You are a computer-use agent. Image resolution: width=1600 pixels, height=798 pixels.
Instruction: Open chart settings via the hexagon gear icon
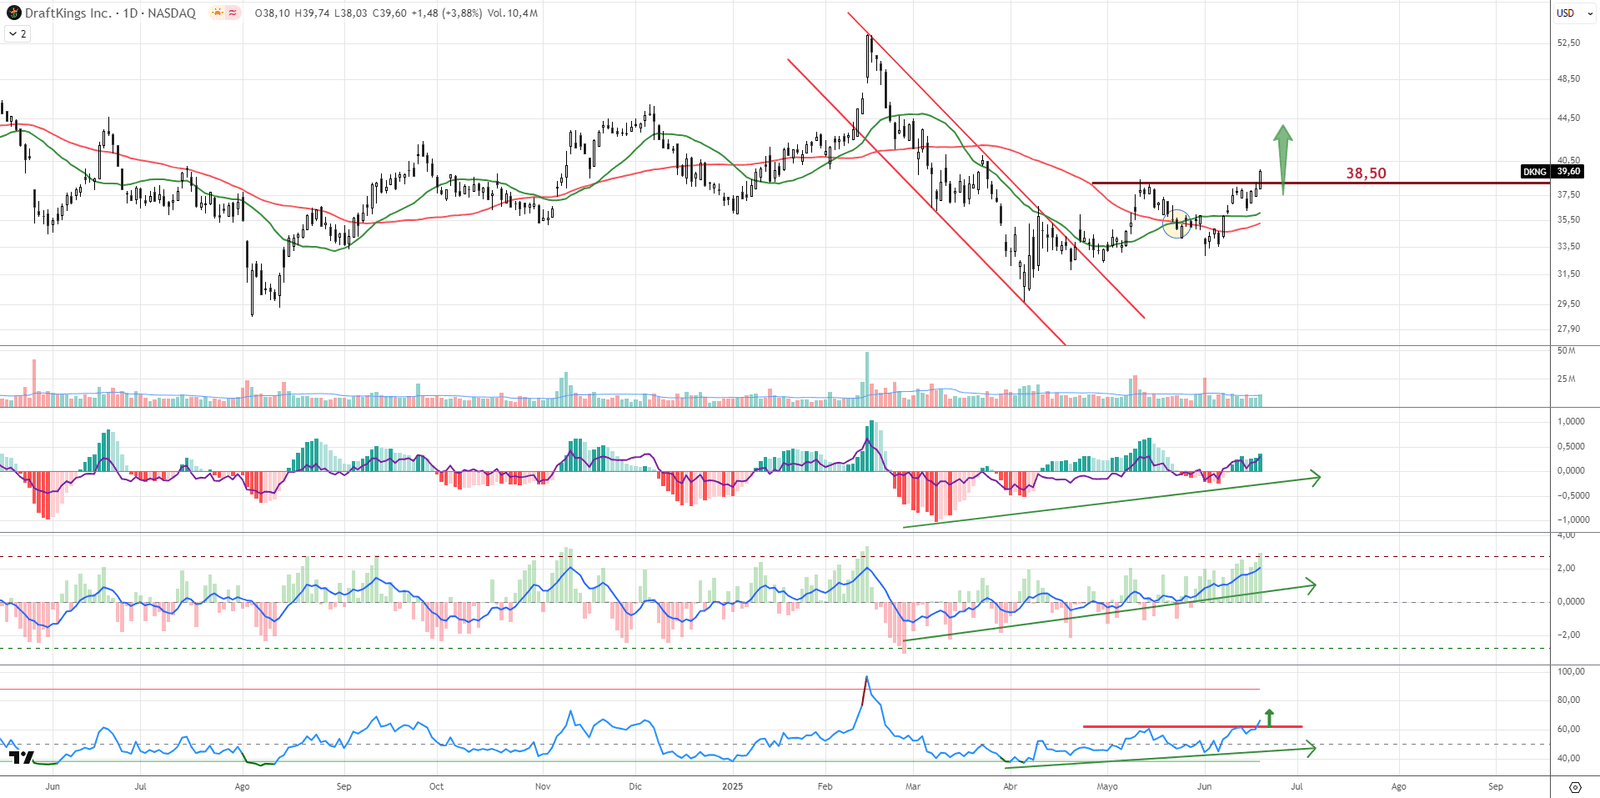click(1575, 787)
